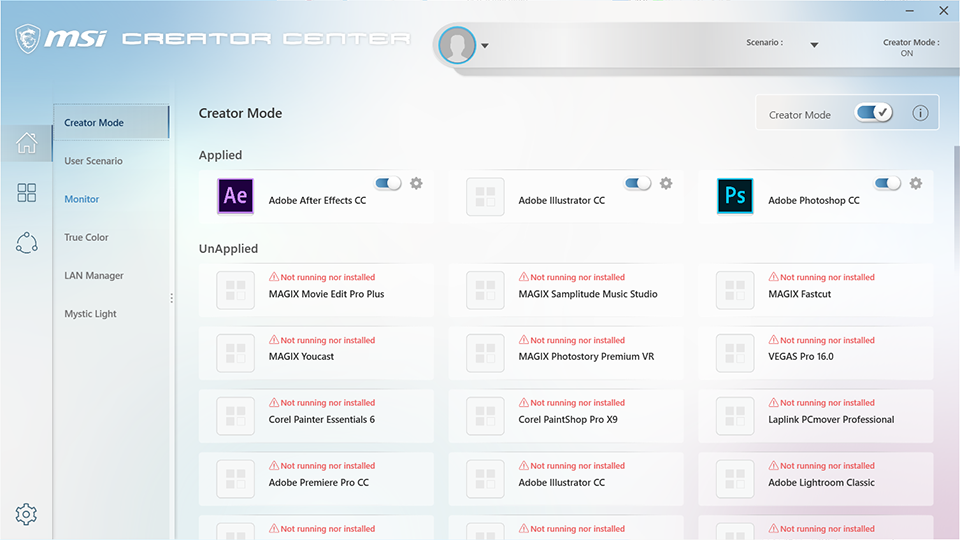Open the Home section in left sidebar
Image resolution: width=960 pixels, height=540 pixels.
(x=26, y=143)
